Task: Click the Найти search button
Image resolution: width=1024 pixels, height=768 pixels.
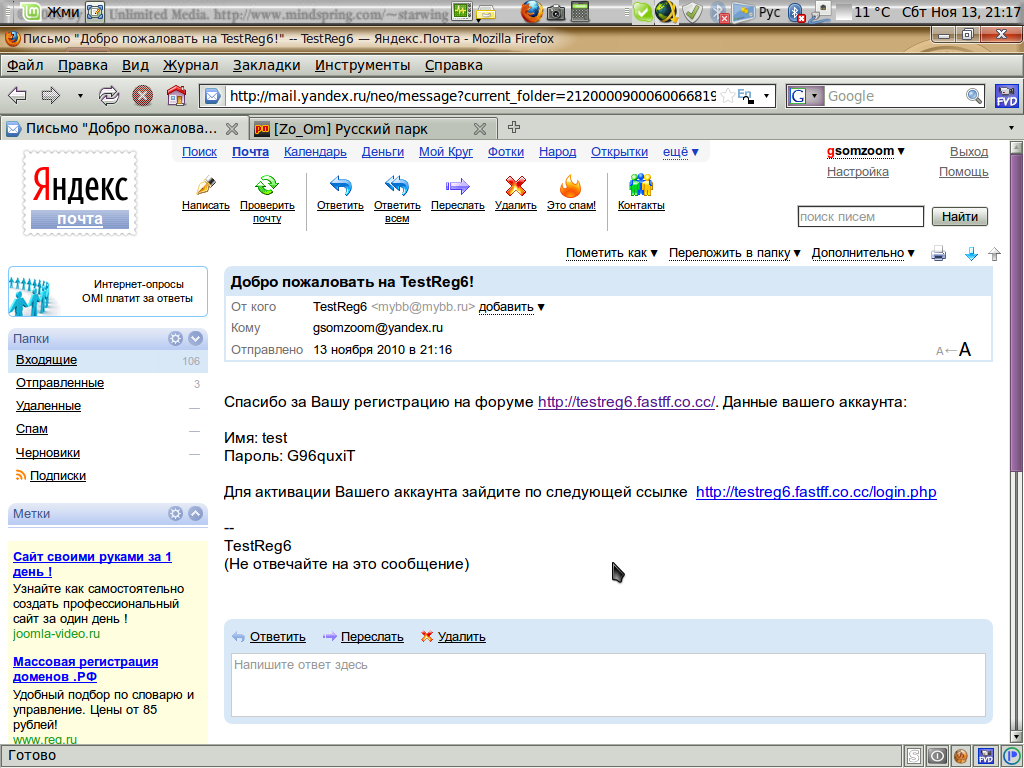Action: [959, 217]
